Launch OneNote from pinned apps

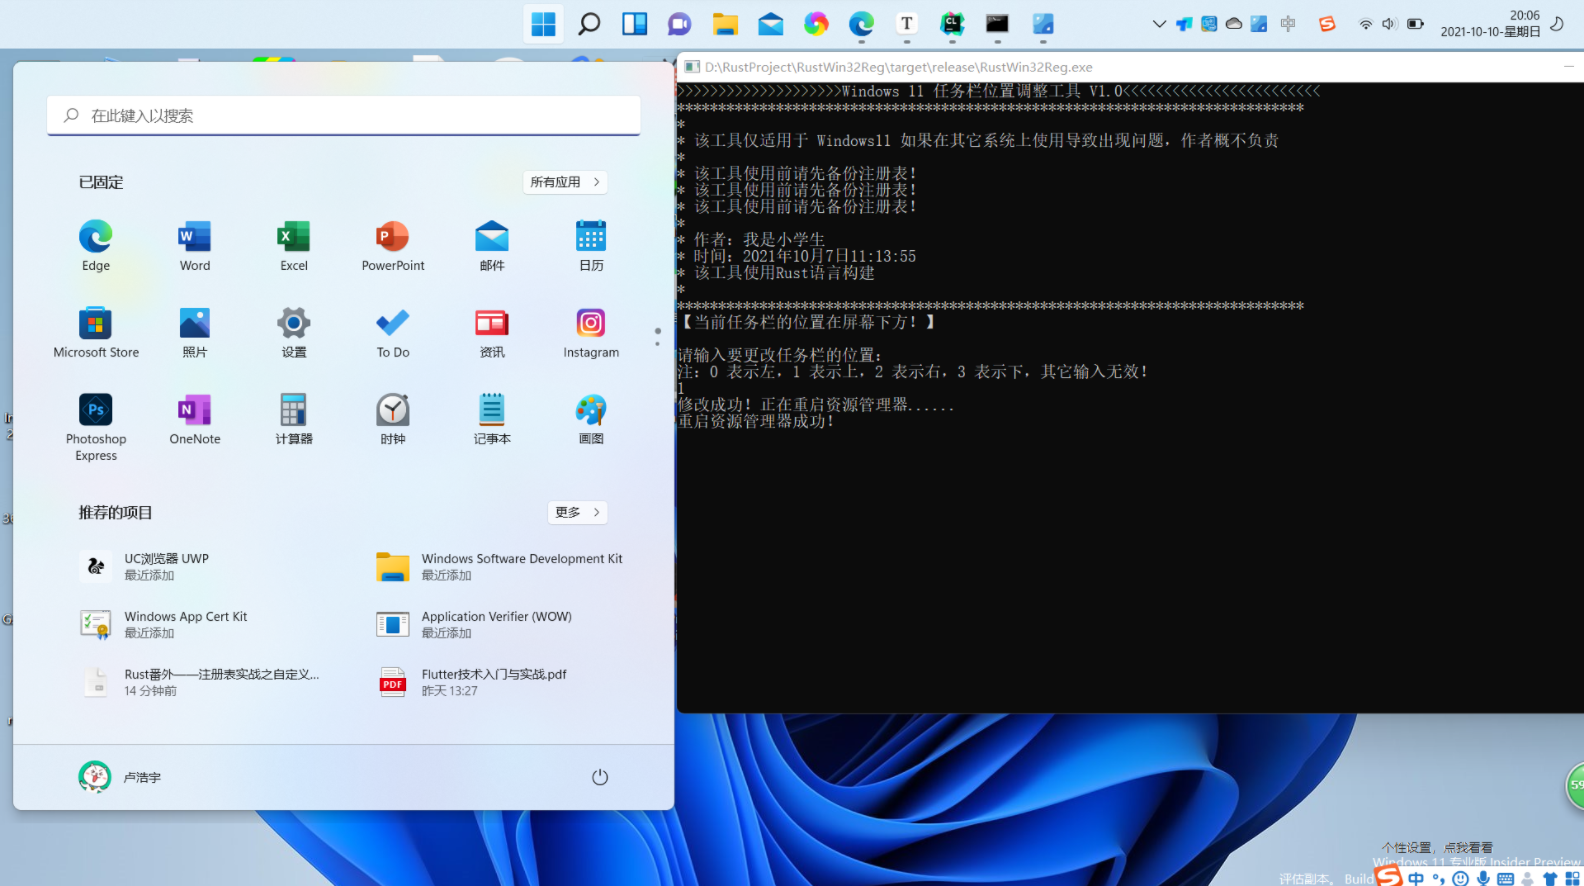[x=195, y=420]
